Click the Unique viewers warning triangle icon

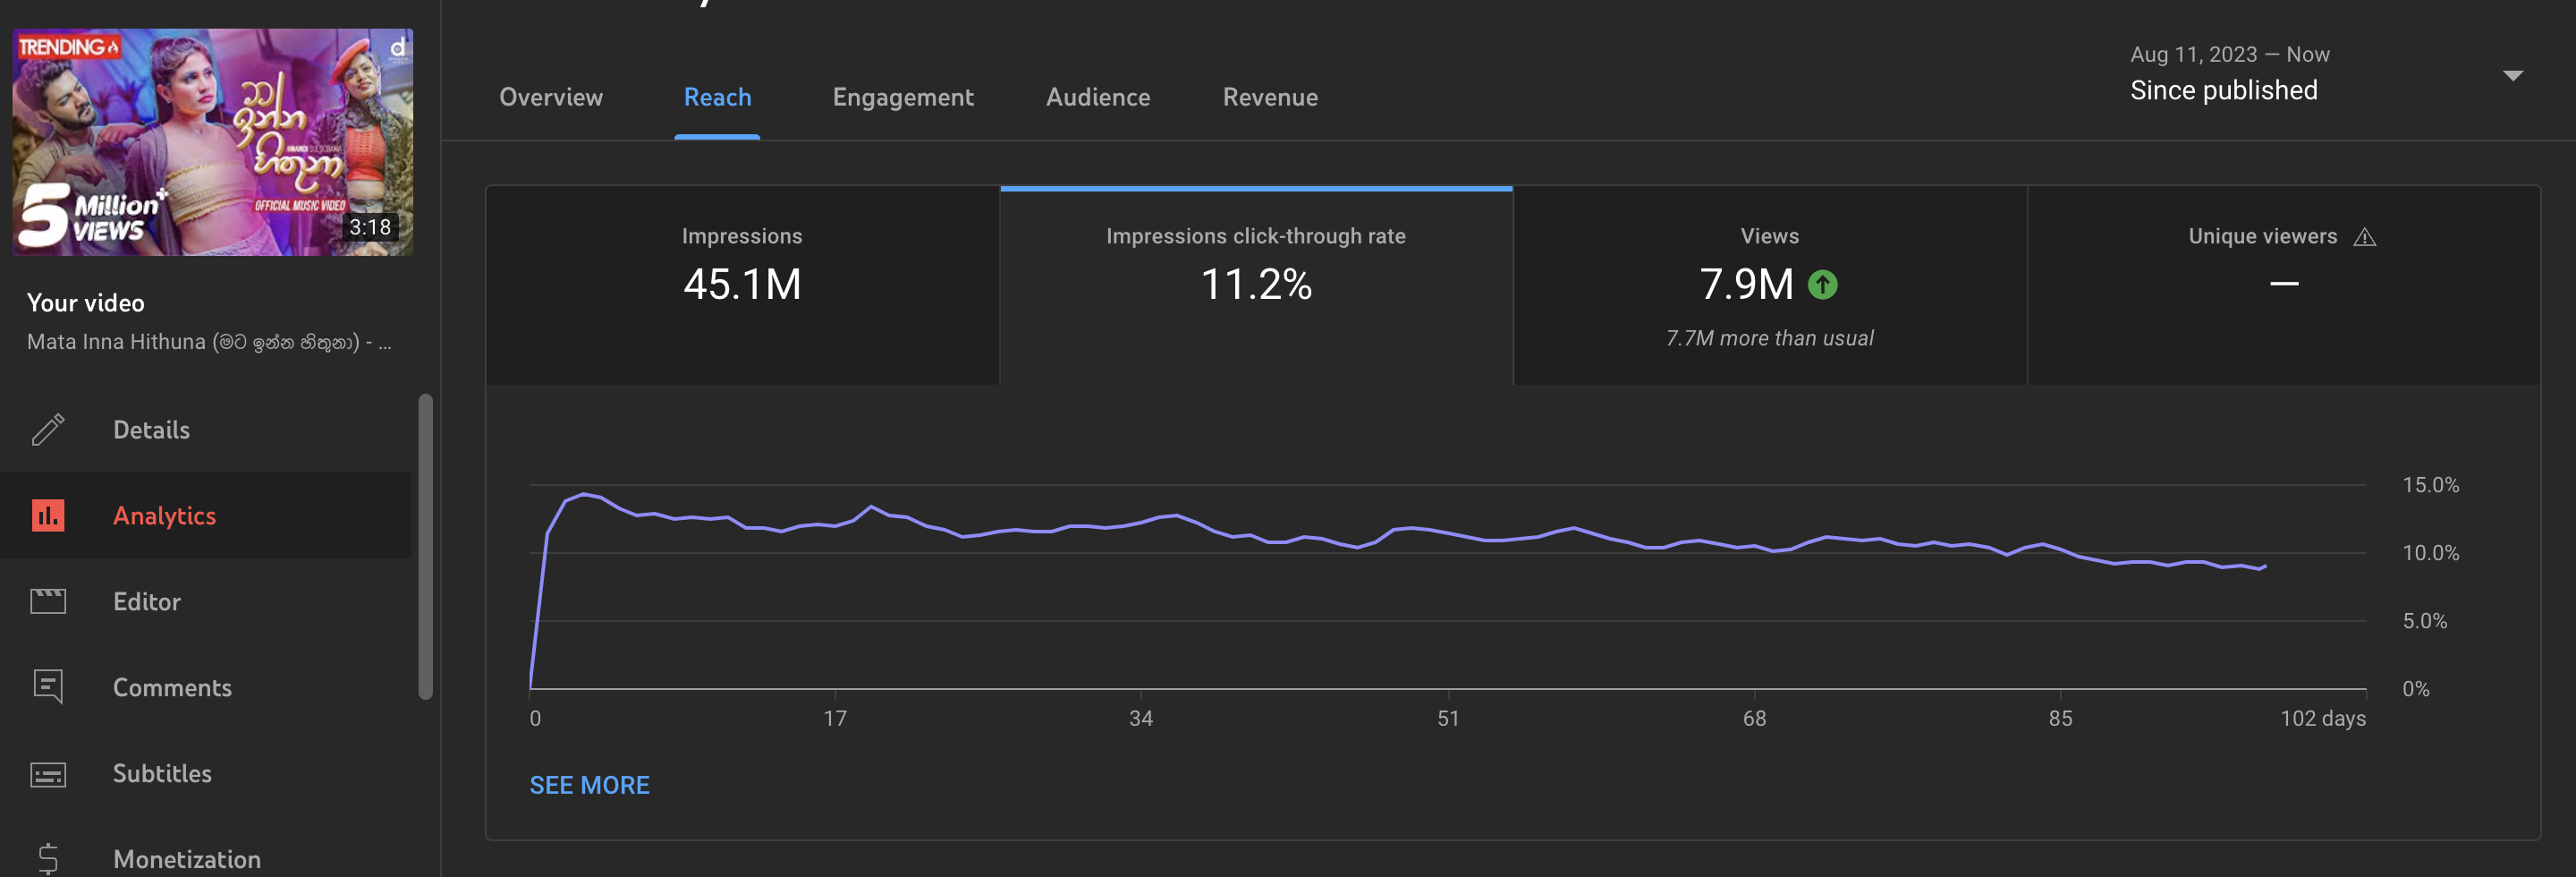pos(2364,237)
